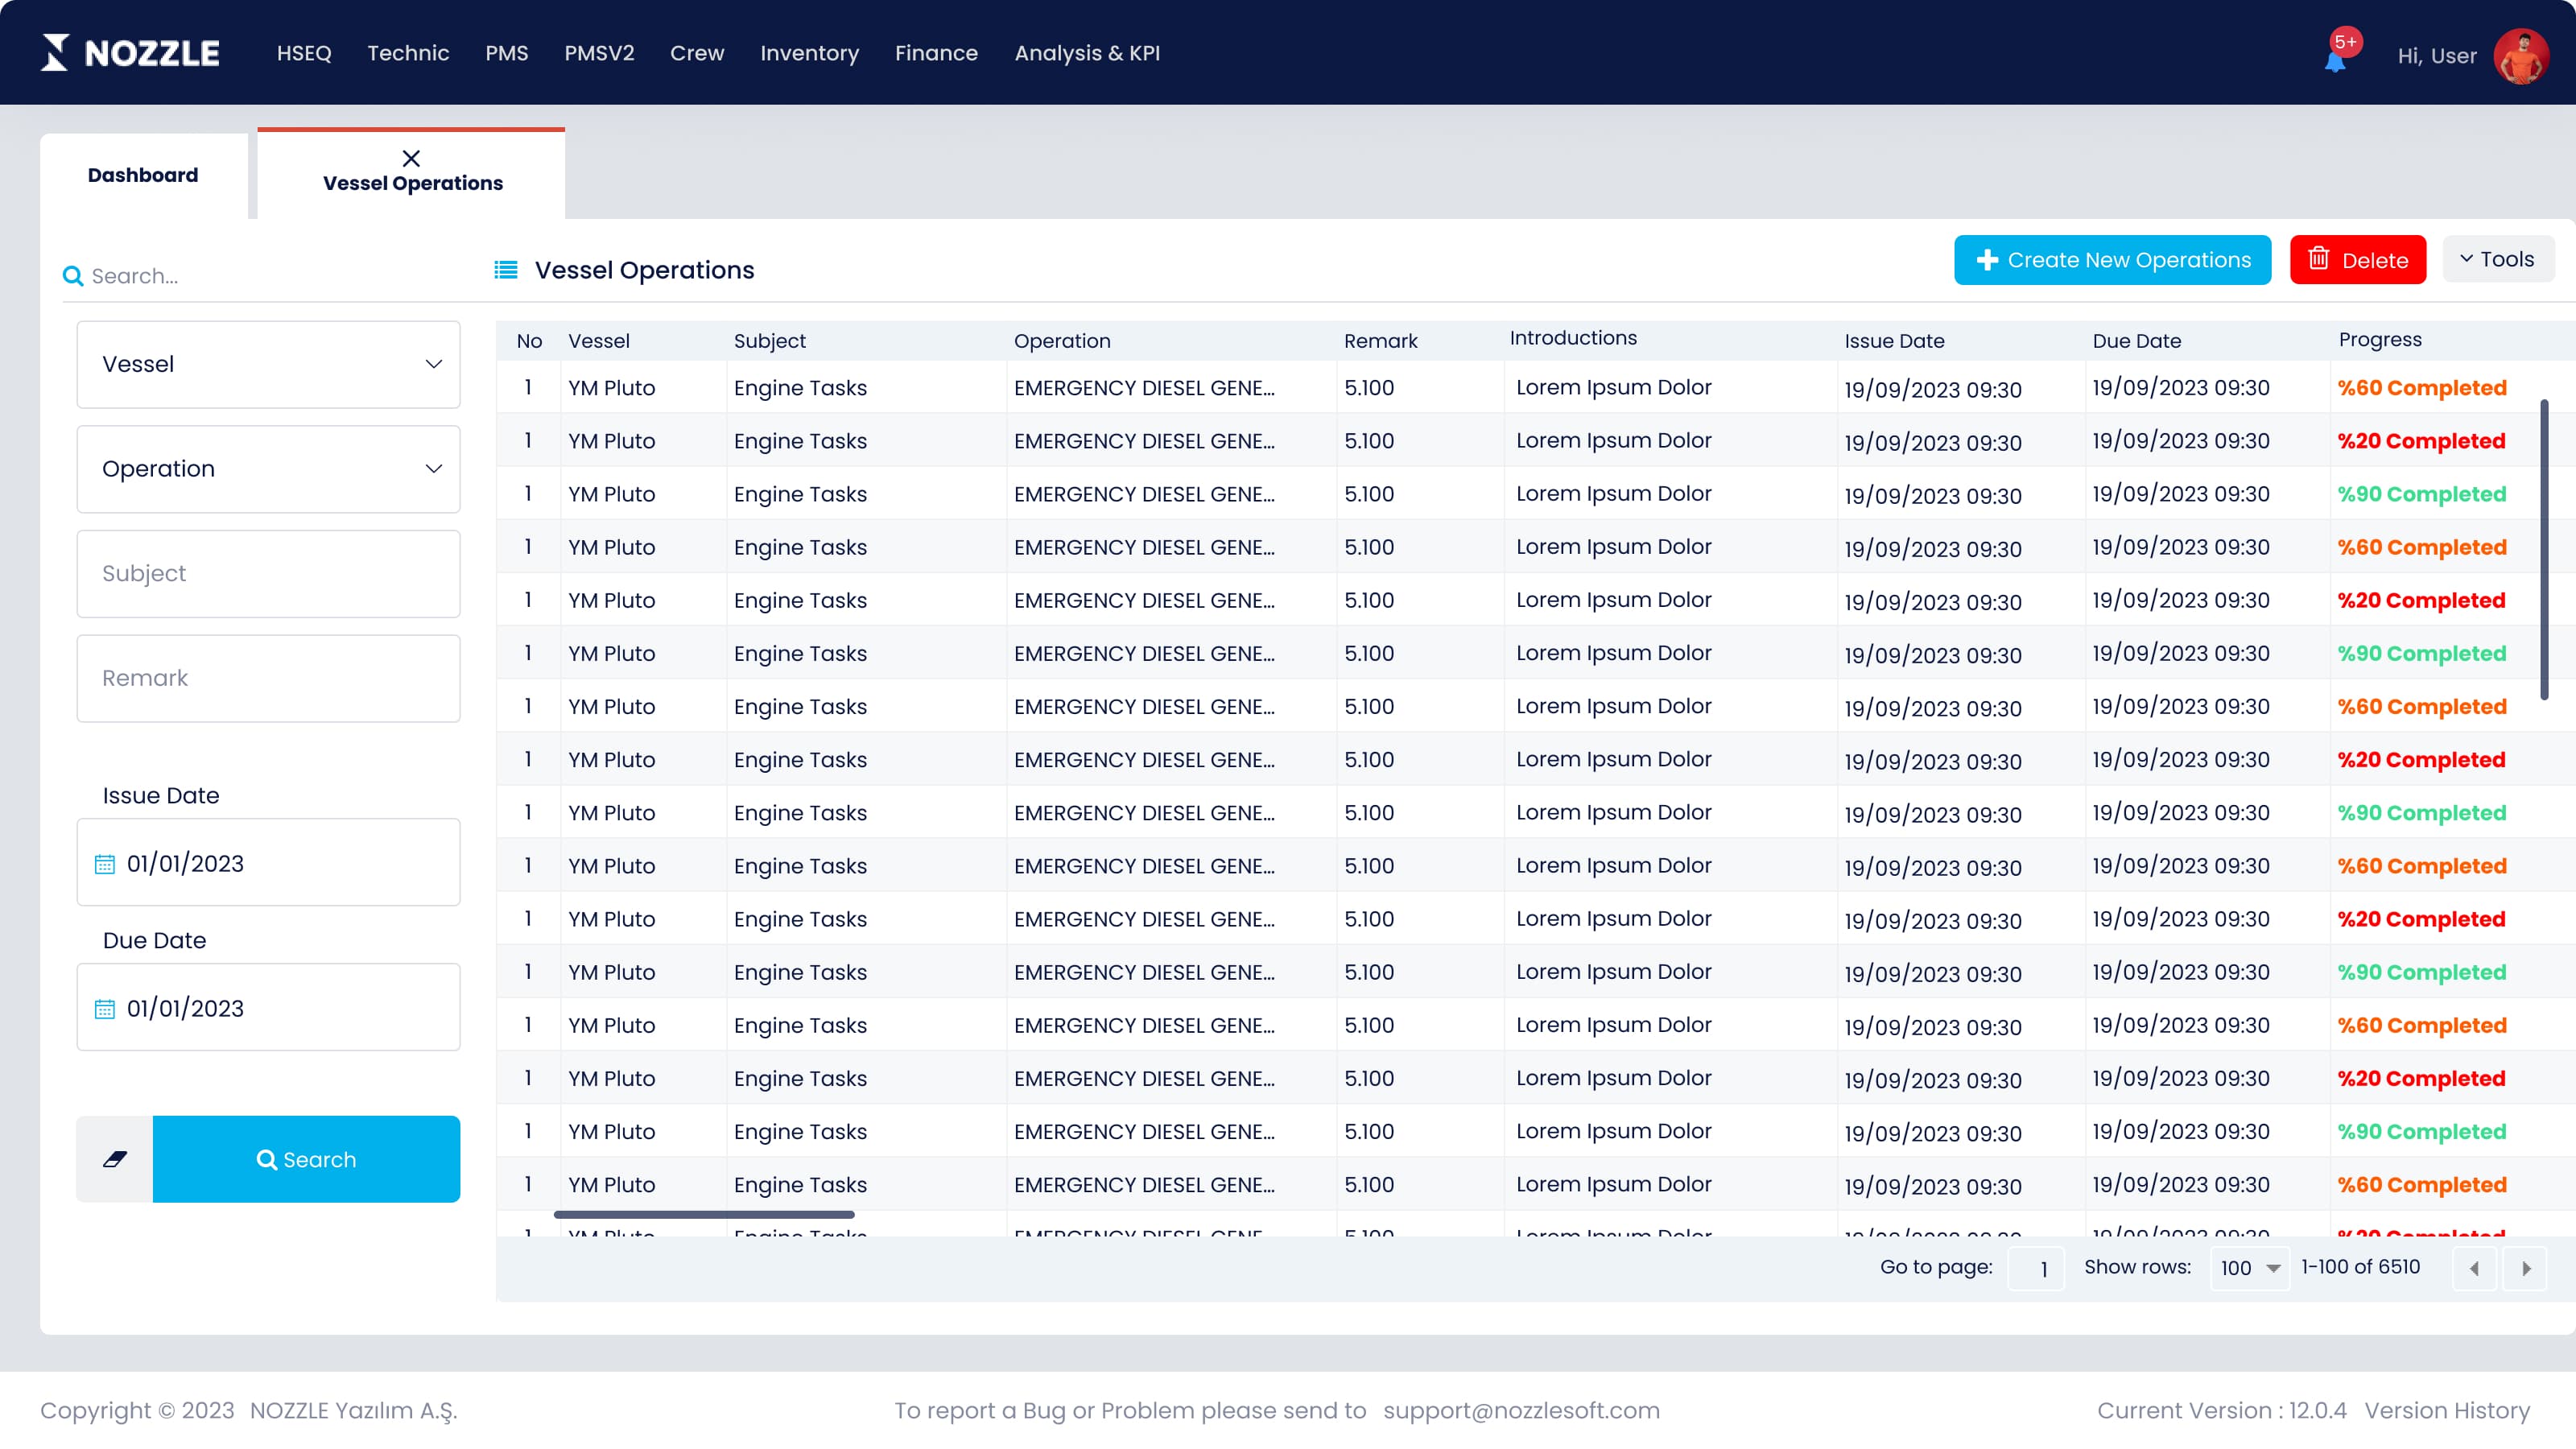Open the Tools dropdown

2498,259
